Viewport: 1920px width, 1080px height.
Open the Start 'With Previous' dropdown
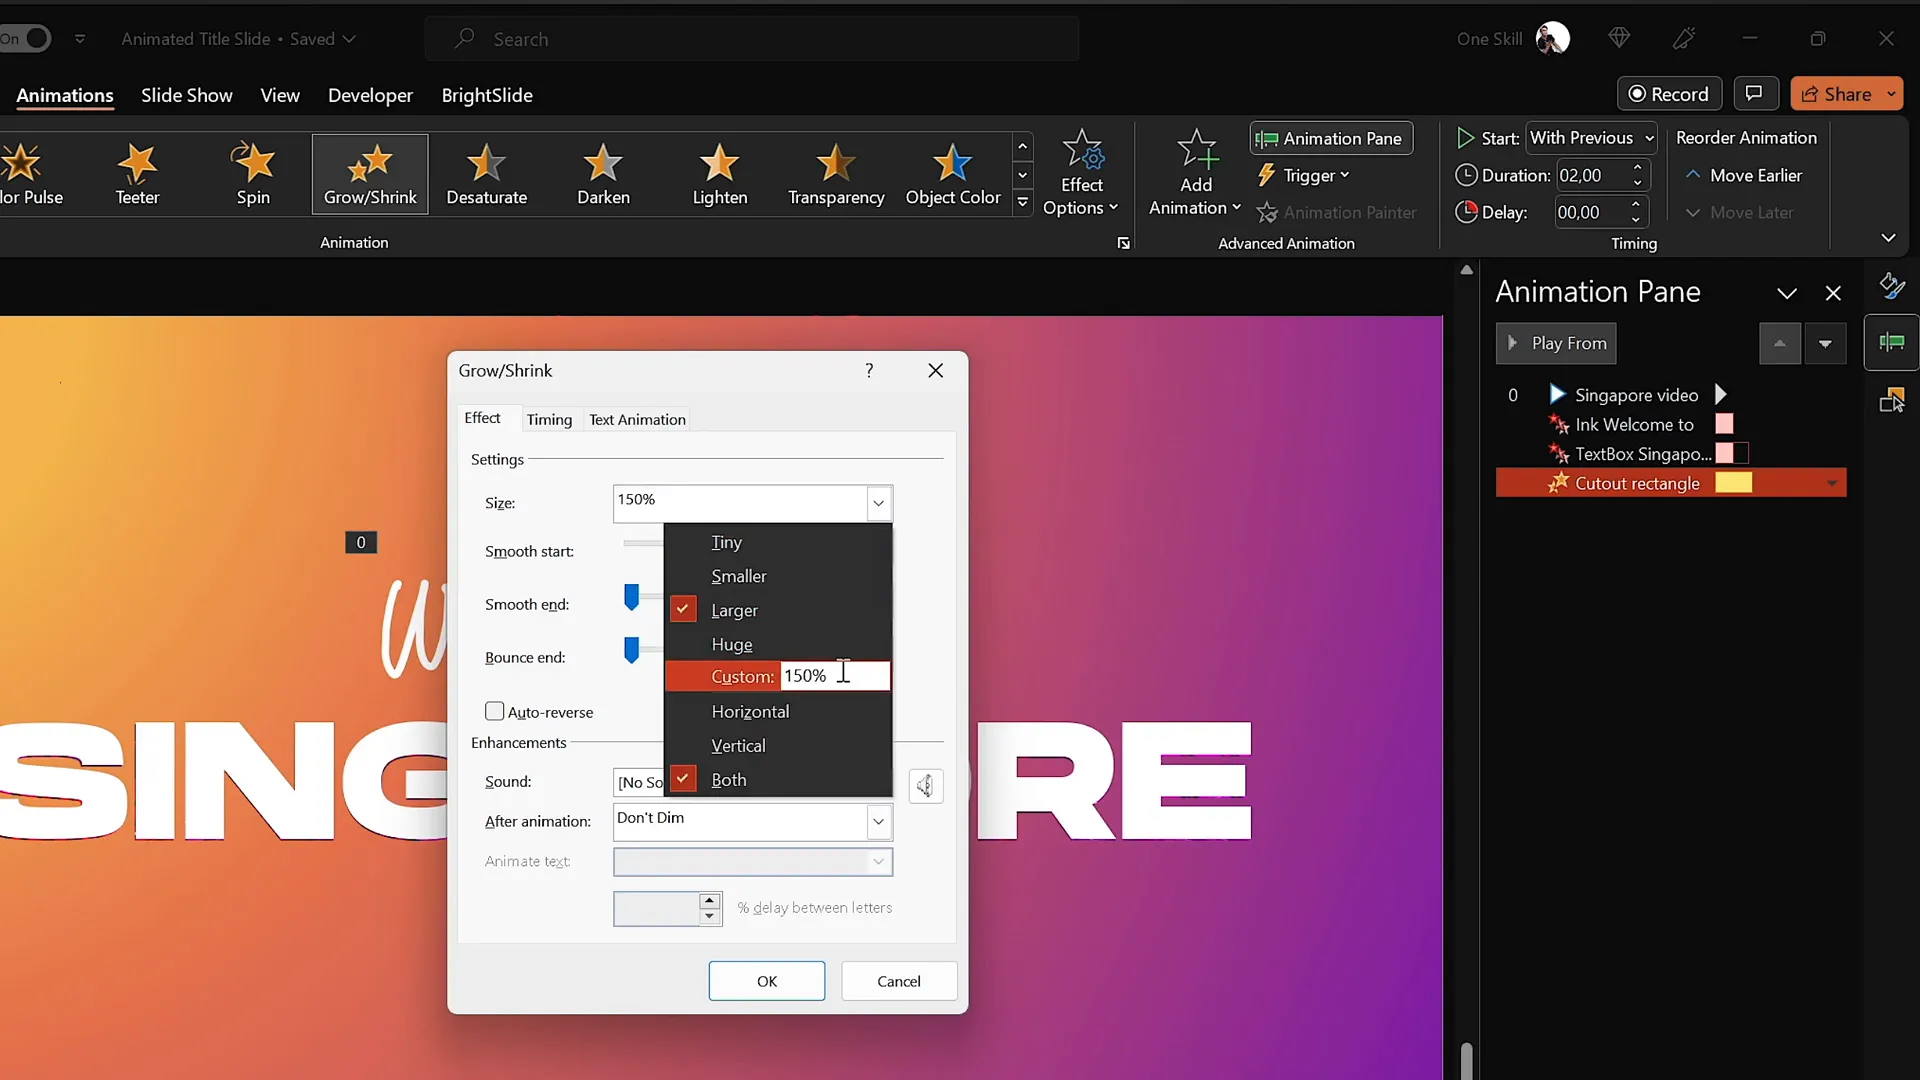(1592, 138)
